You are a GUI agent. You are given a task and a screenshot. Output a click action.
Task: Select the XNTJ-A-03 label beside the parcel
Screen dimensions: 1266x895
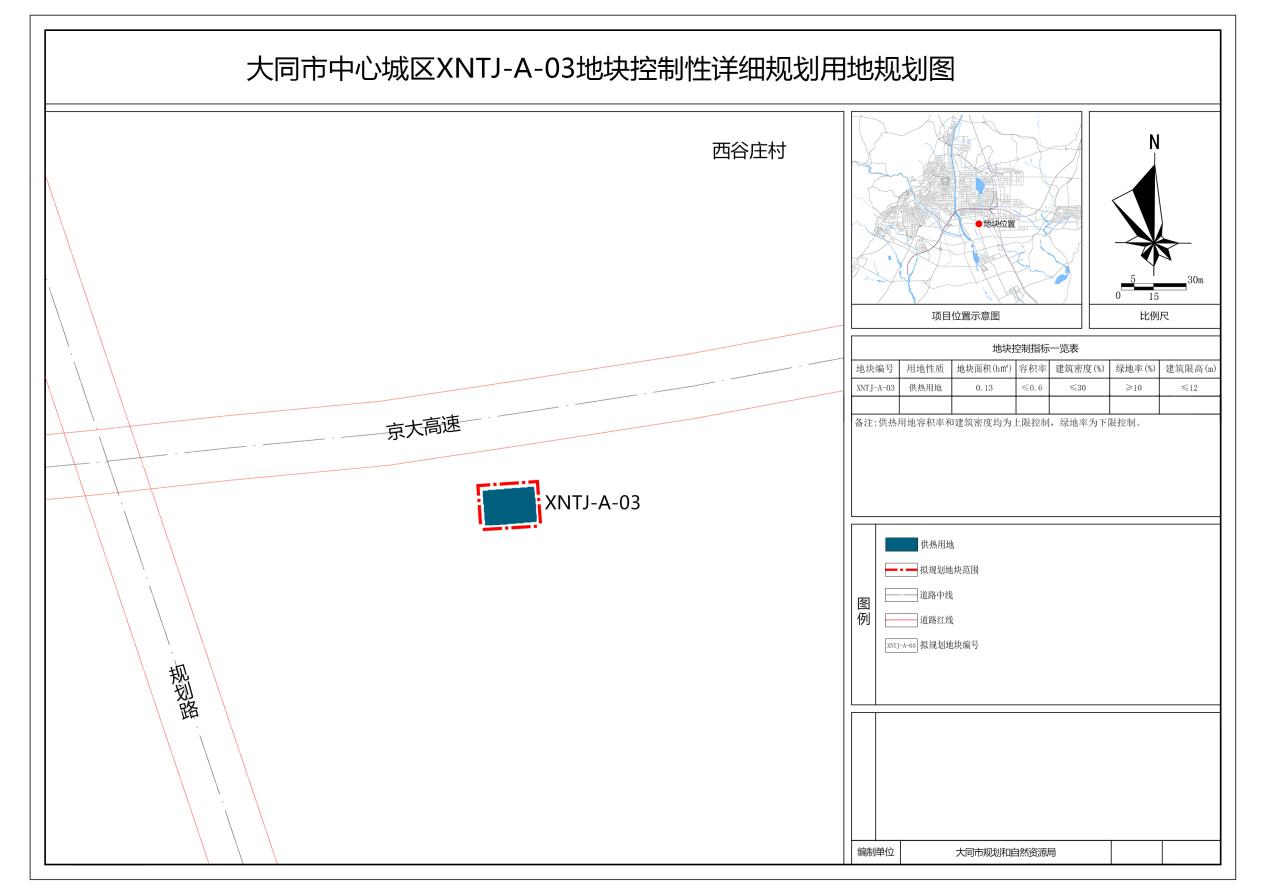coord(592,503)
